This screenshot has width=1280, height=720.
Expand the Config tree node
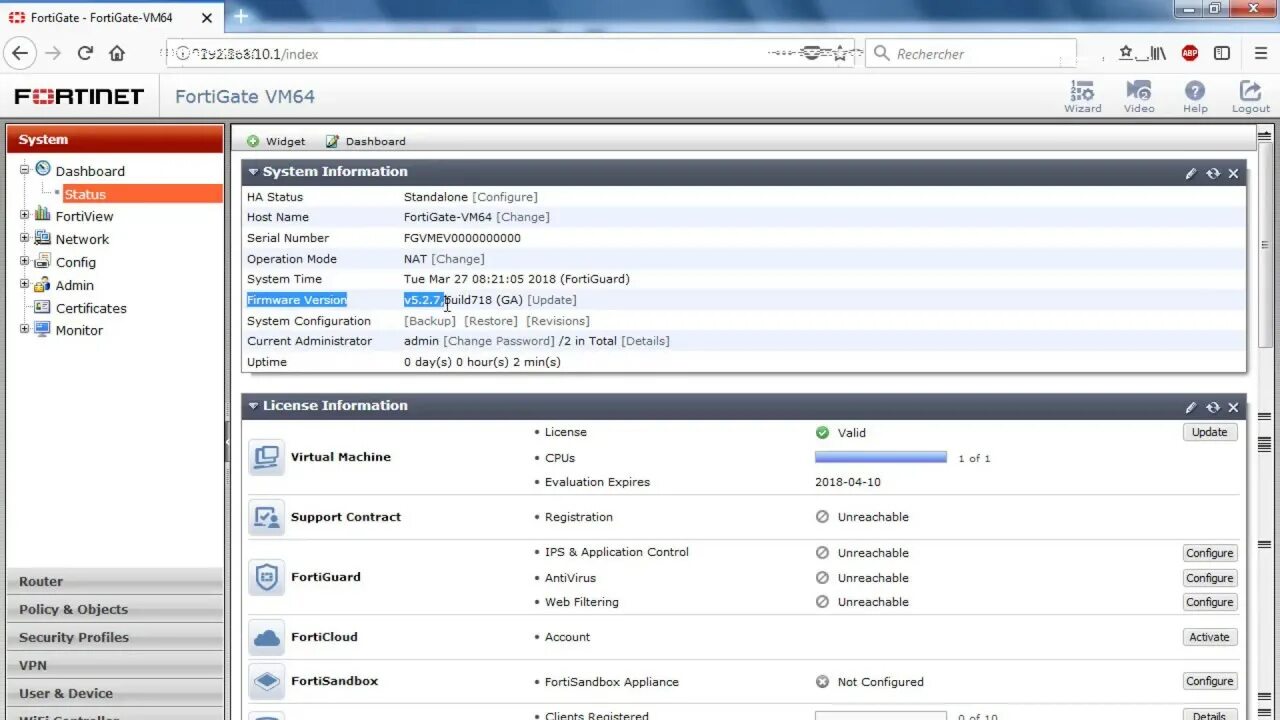pyautogui.click(x=25, y=261)
